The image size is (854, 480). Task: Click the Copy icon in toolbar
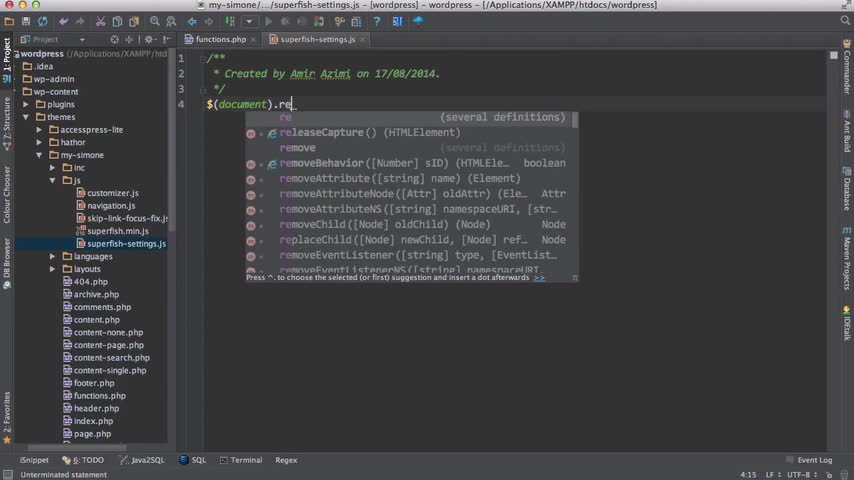point(117,21)
